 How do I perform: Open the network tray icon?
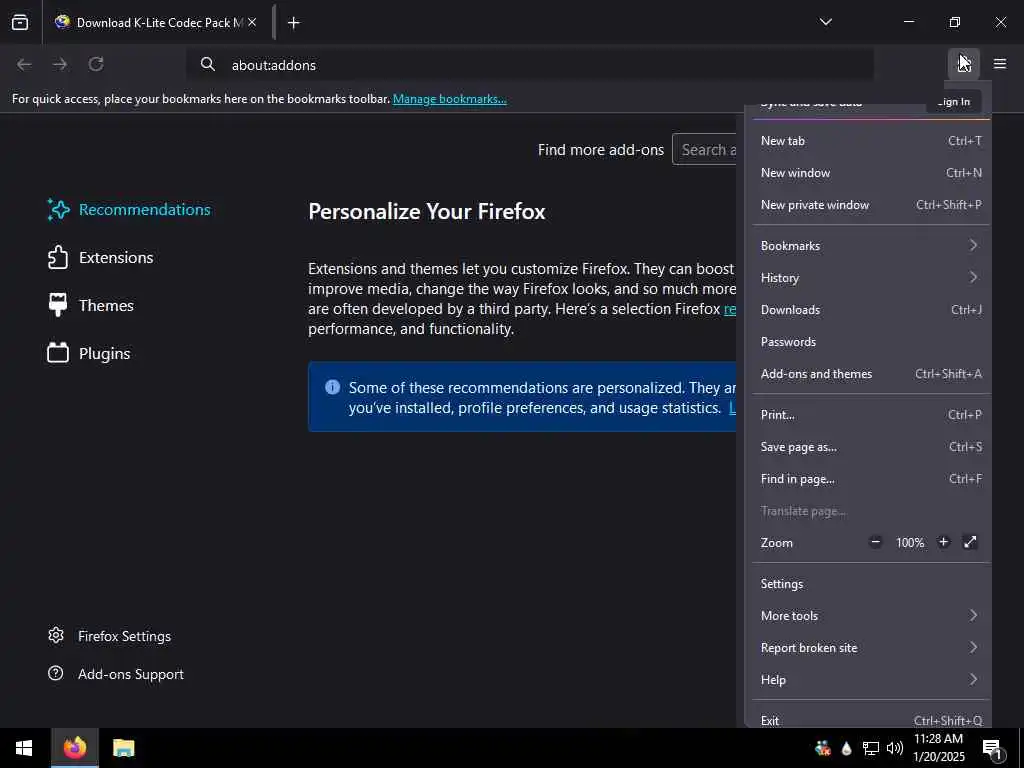[871, 748]
